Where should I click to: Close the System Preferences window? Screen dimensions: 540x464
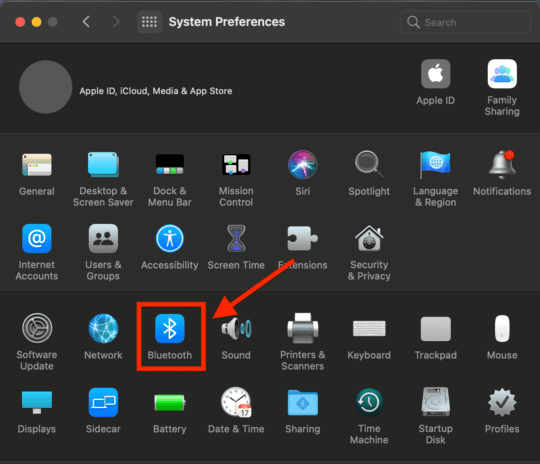[20, 22]
